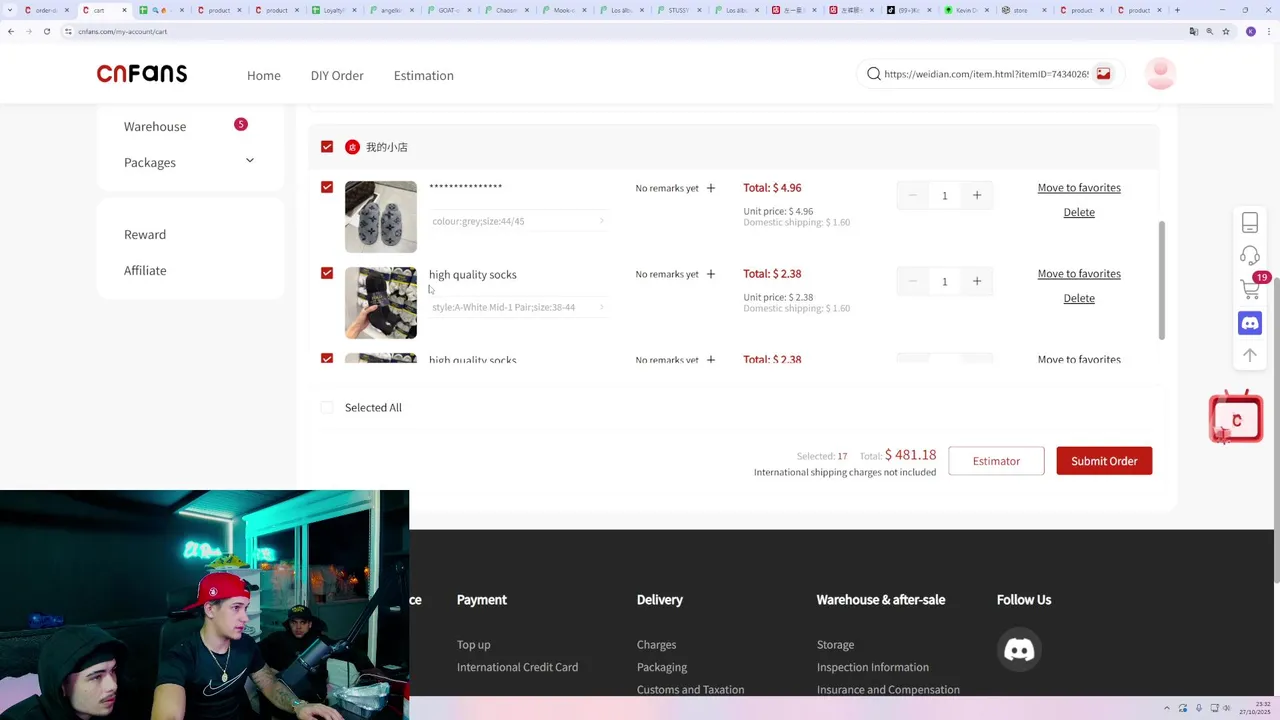Viewport: 1280px width, 720px height.
Task: Tick the Selected All checkbox
Action: tap(327, 407)
